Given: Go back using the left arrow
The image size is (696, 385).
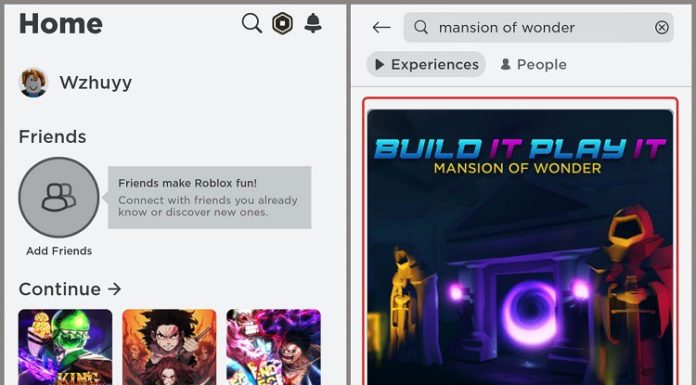Looking at the screenshot, I should pos(381,28).
